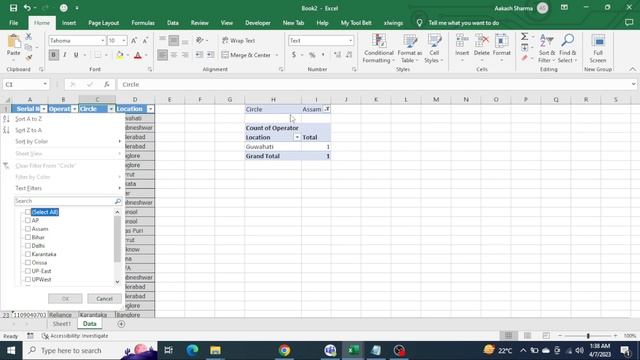This screenshot has height=360, width=640.
Task: Click Tell me what you want to do
Action: pyautogui.click(x=464, y=23)
